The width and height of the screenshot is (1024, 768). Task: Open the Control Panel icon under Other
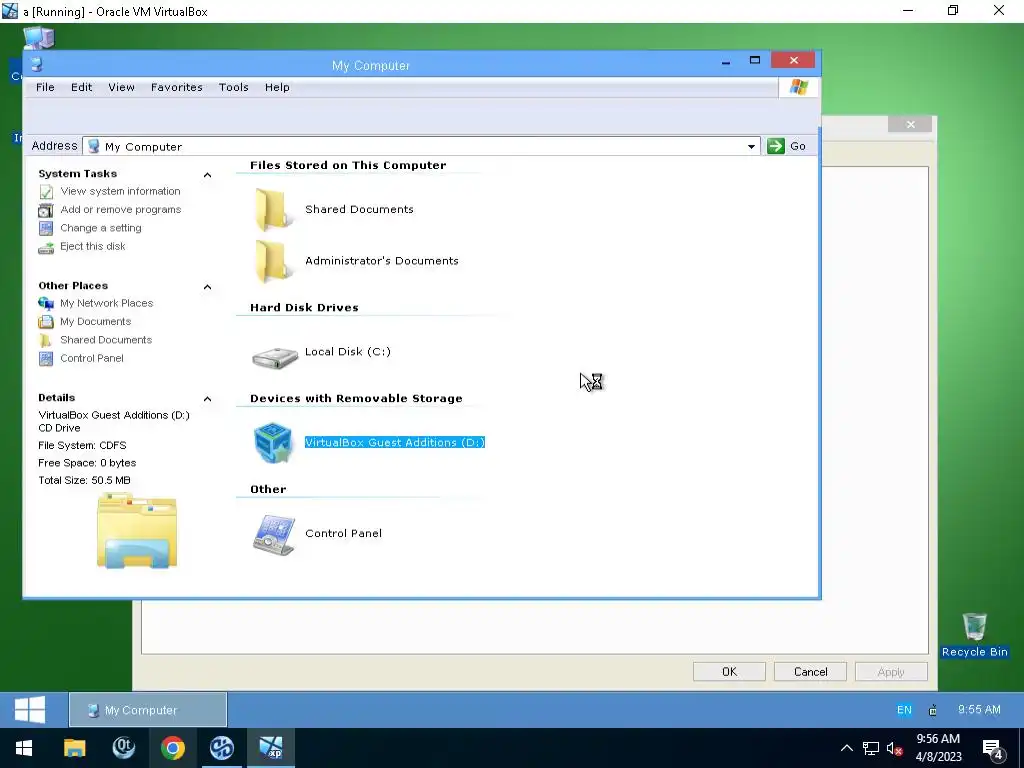point(274,534)
